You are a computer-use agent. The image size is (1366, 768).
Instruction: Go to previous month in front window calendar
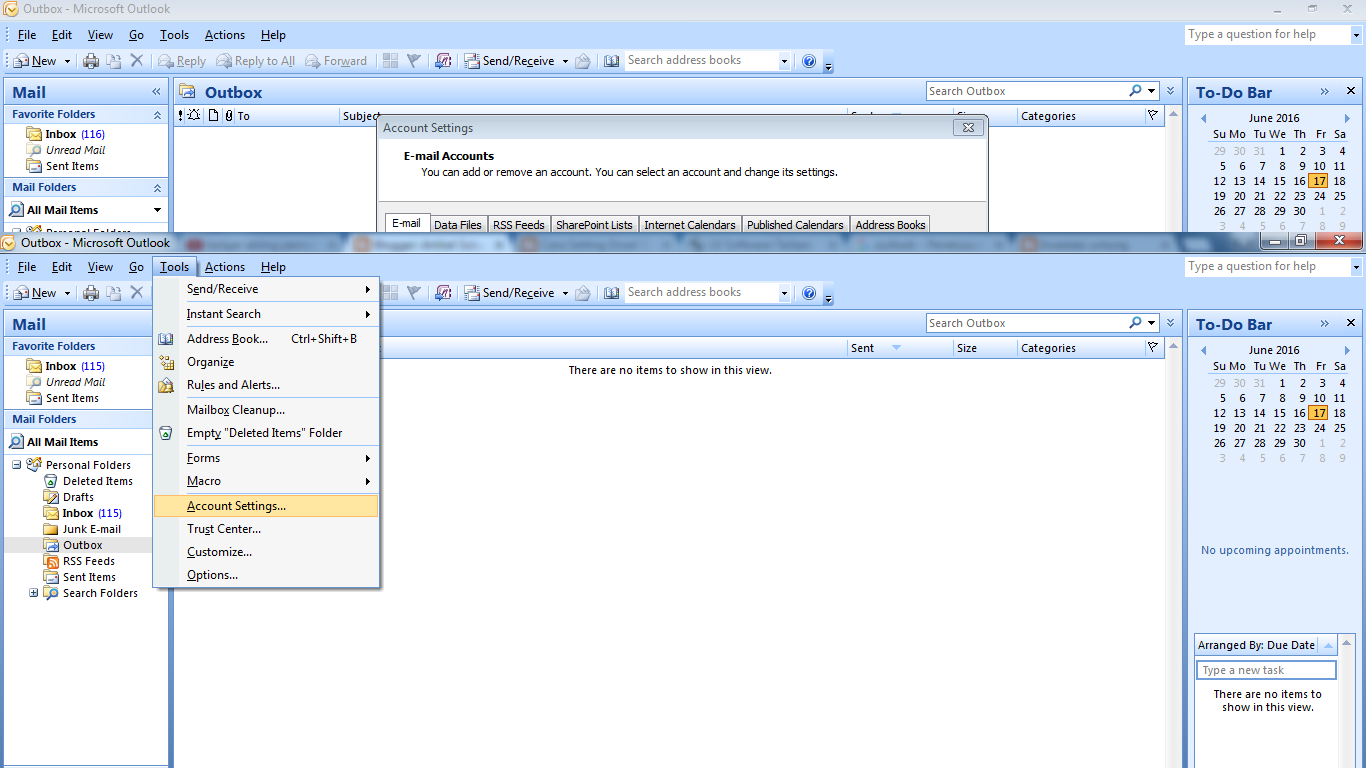coord(1204,350)
